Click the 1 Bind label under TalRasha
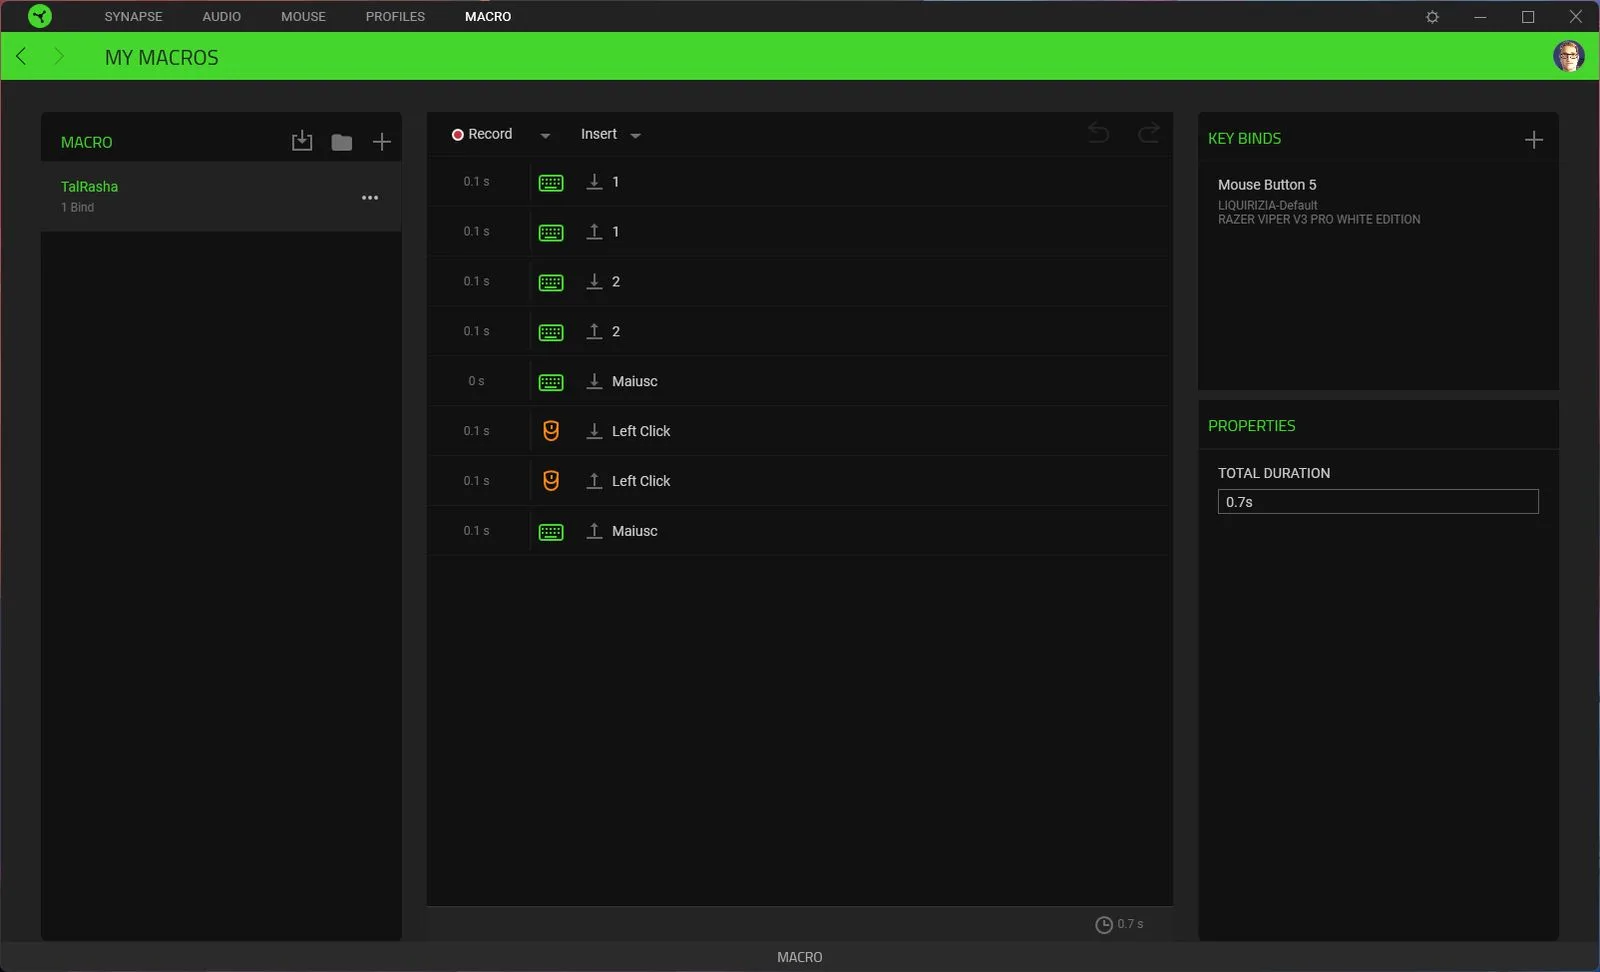 click(77, 208)
